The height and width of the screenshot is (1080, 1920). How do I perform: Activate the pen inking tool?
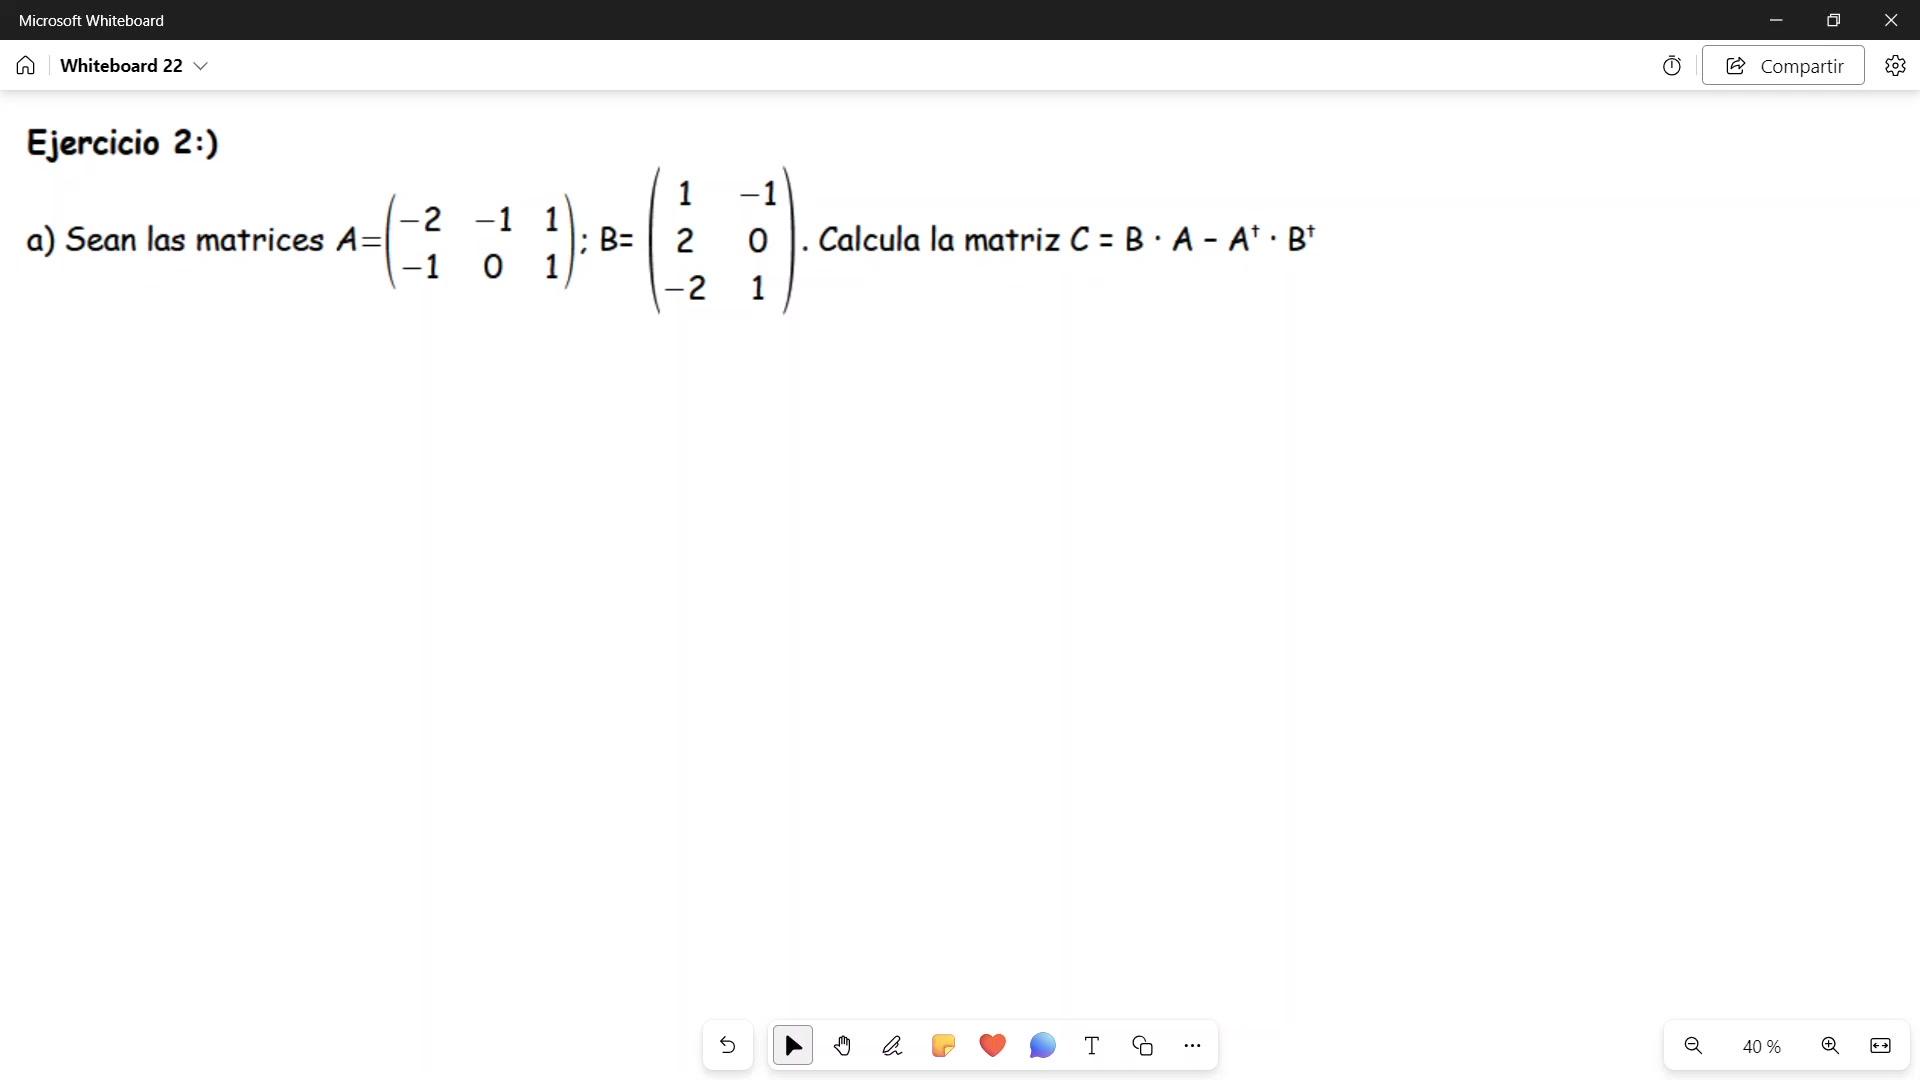pyautogui.click(x=892, y=1046)
